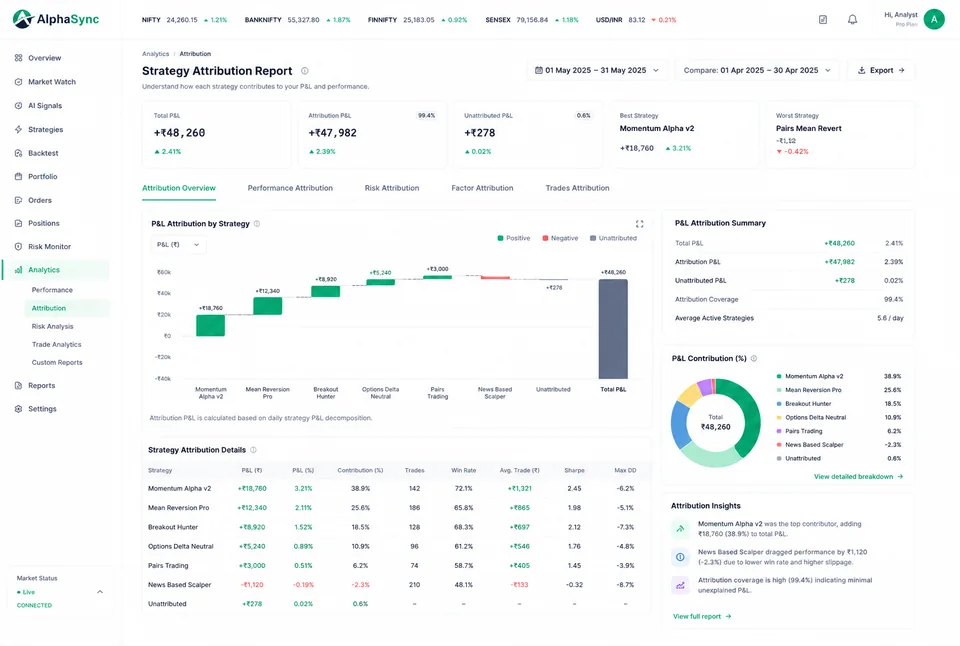Open the notes icon in top bar
The width and height of the screenshot is (960, 646).
click(823, 20)
